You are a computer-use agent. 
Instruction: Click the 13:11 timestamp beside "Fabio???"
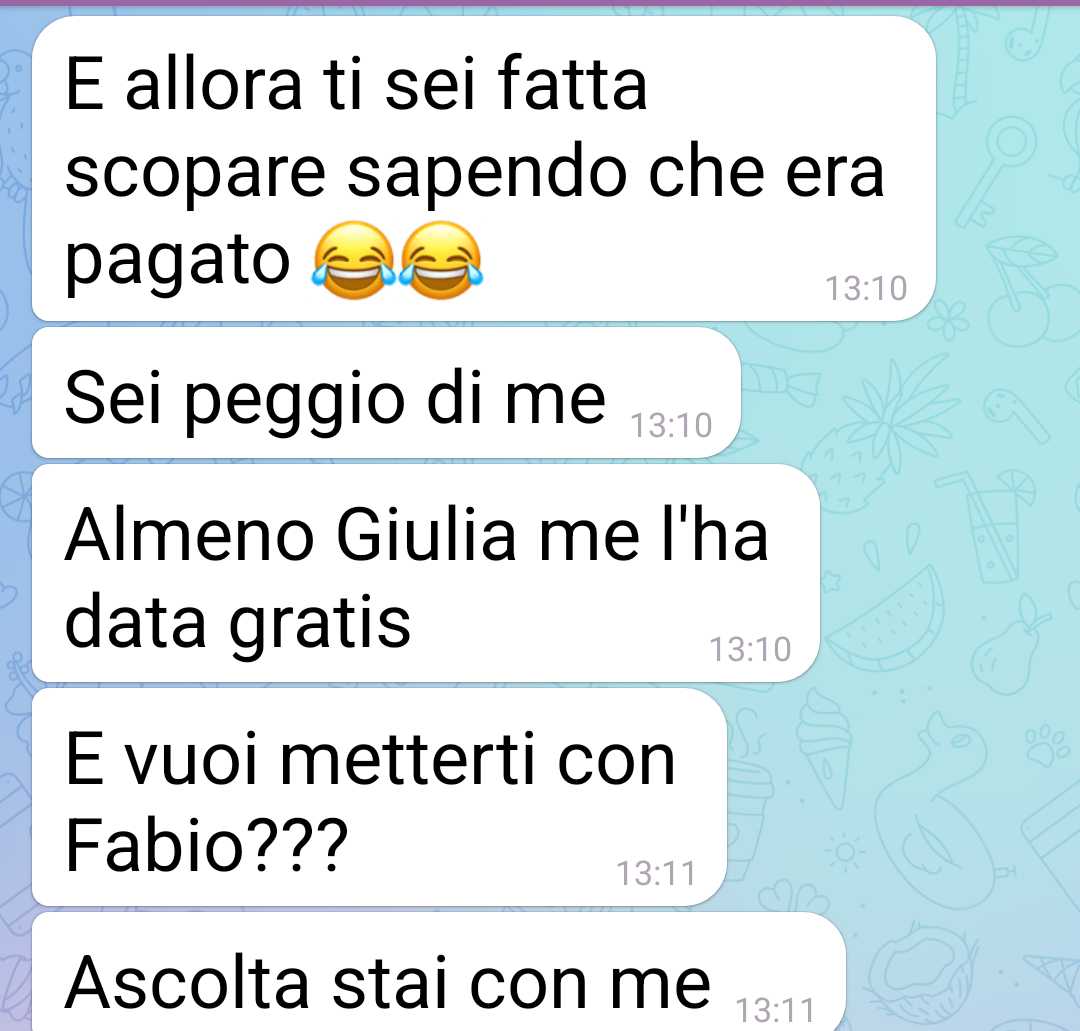[x=656, y=873]
